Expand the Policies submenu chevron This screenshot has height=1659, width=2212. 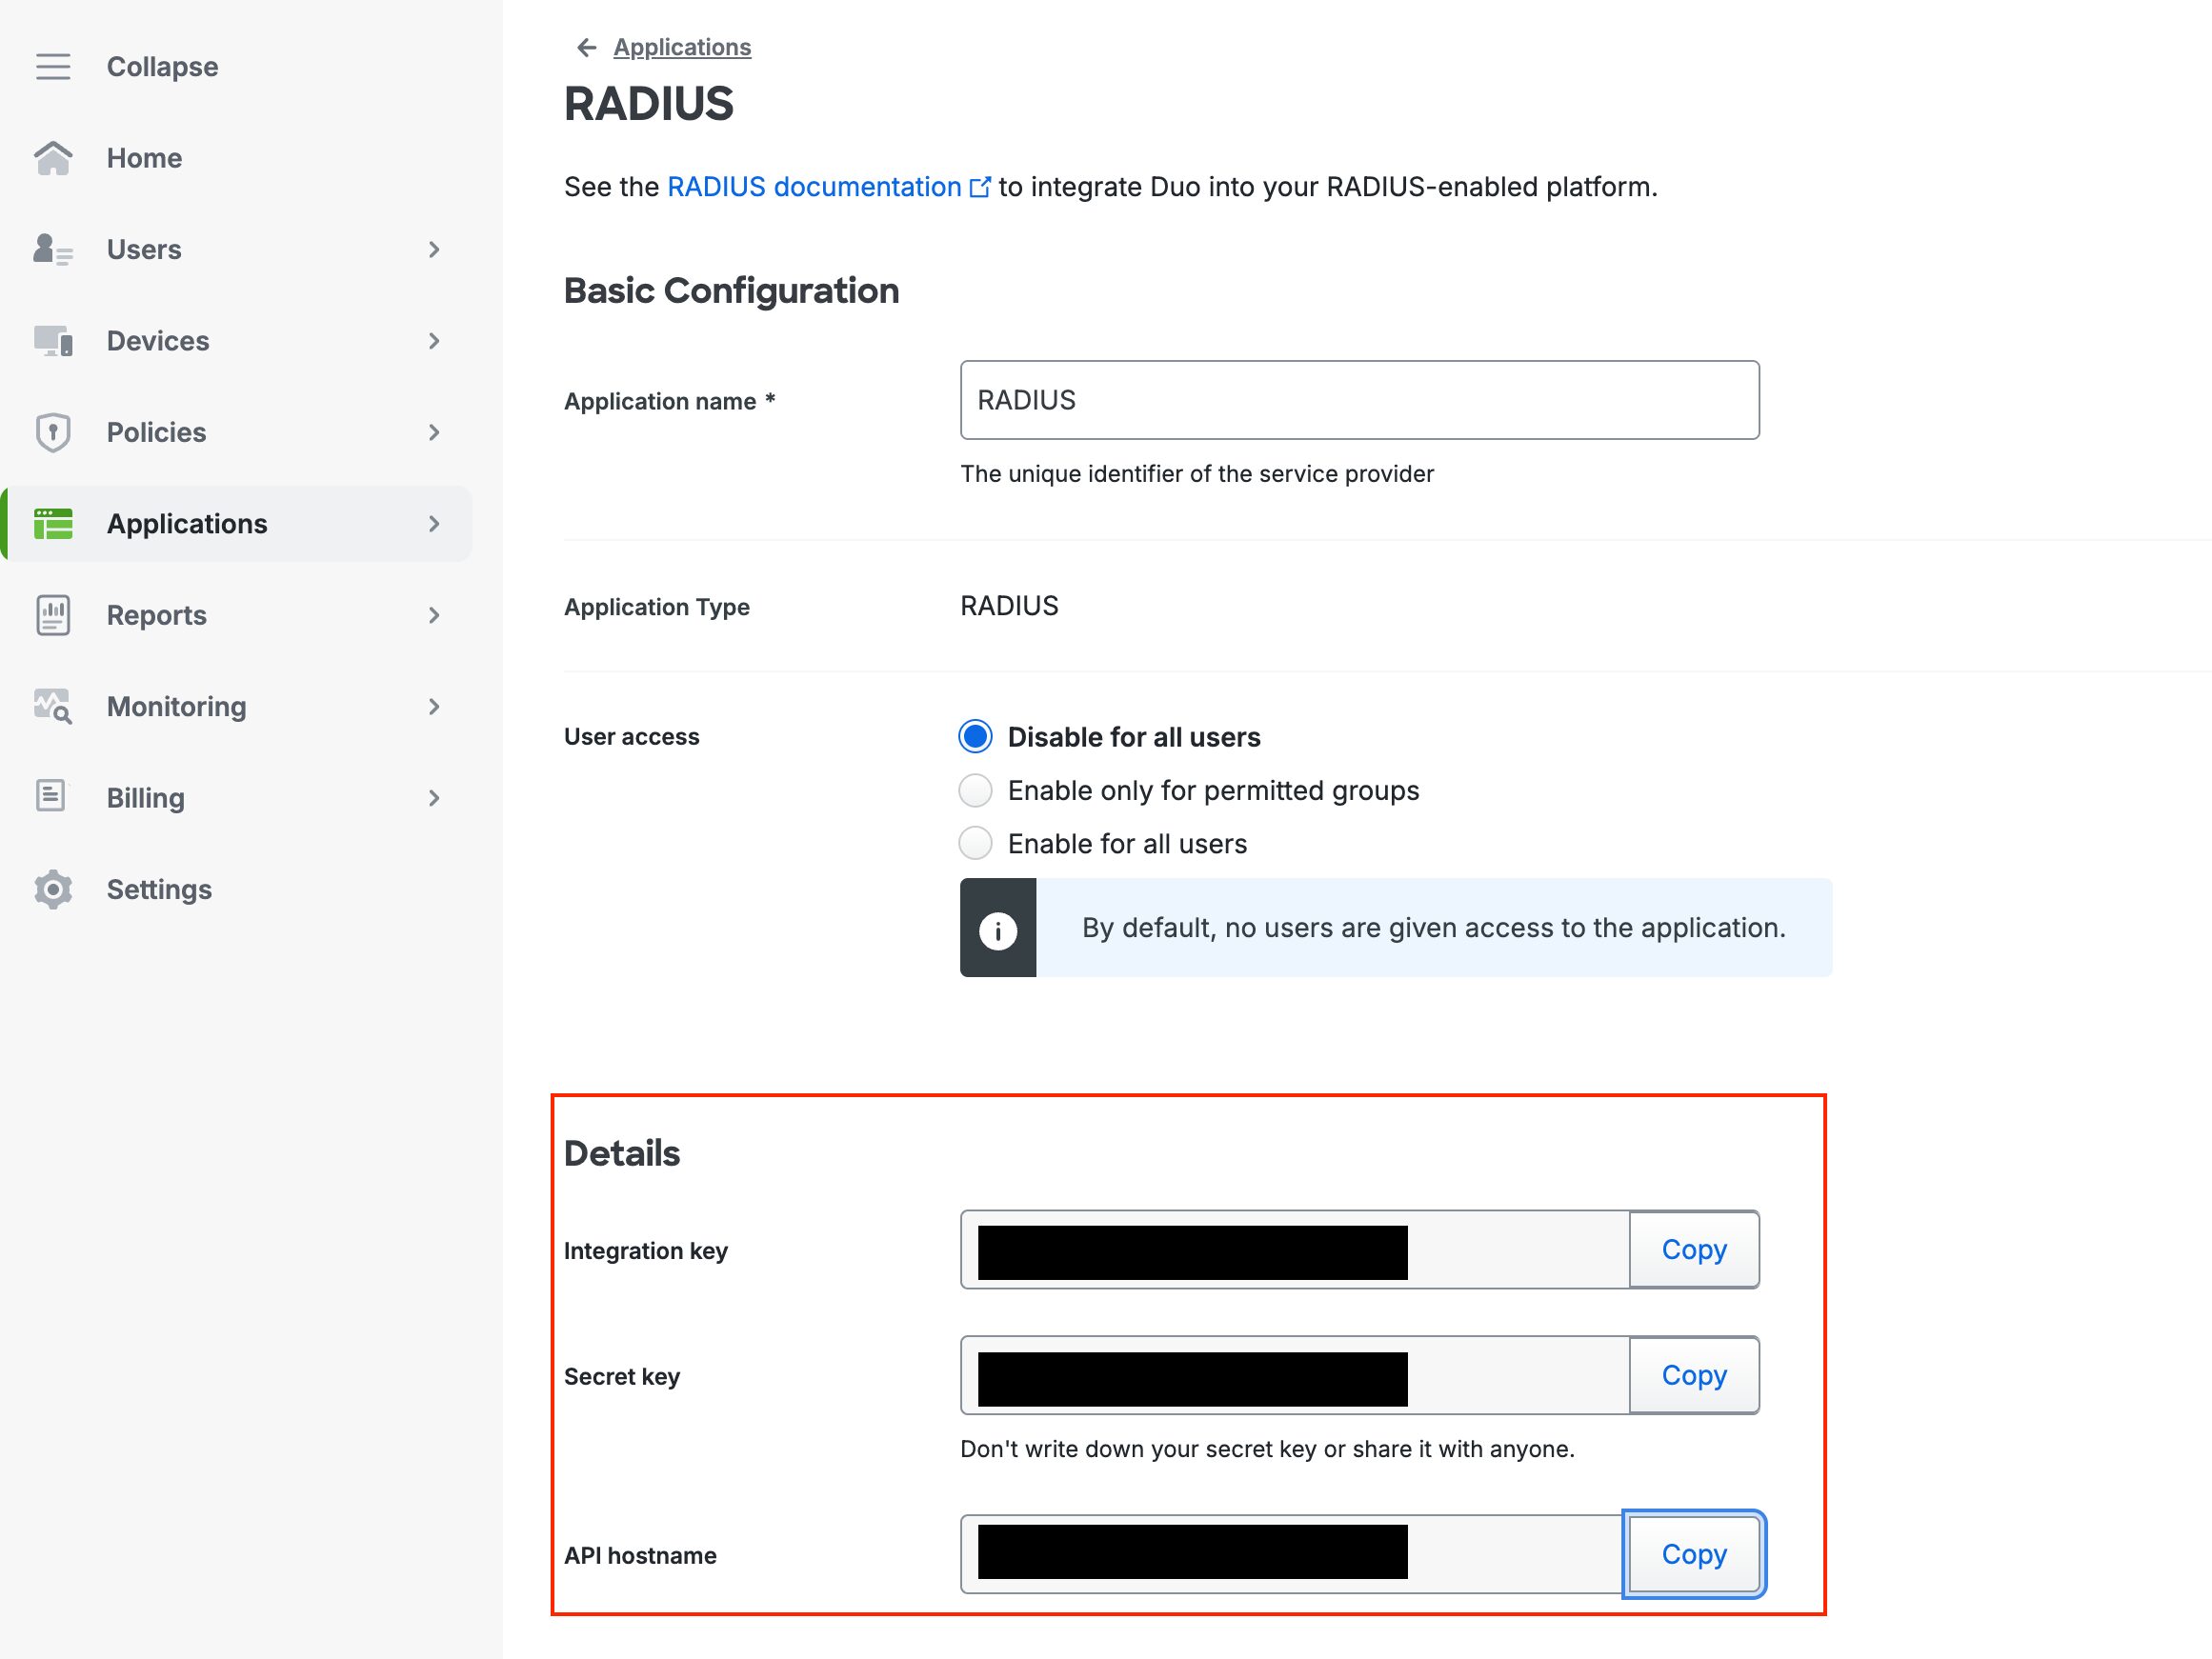pos(434,432)
